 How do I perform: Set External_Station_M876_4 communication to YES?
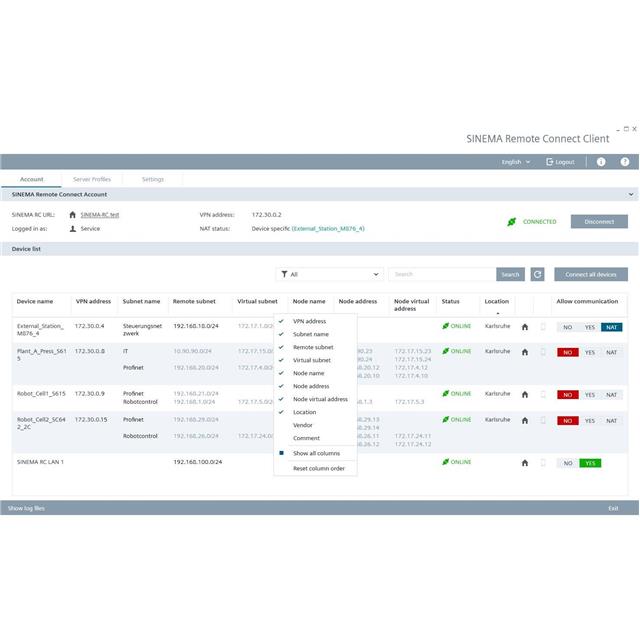tap(589, 327)
